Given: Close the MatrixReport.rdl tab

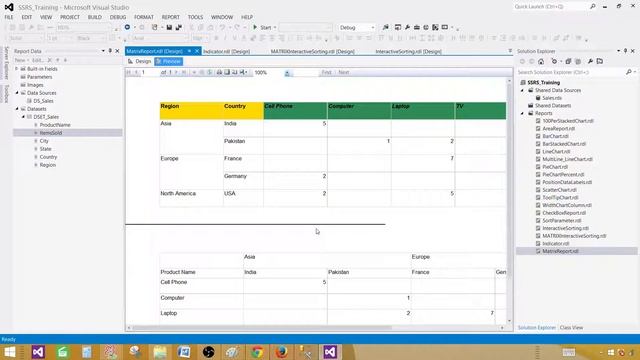Looking at the screenshot, I should point(197,51).
